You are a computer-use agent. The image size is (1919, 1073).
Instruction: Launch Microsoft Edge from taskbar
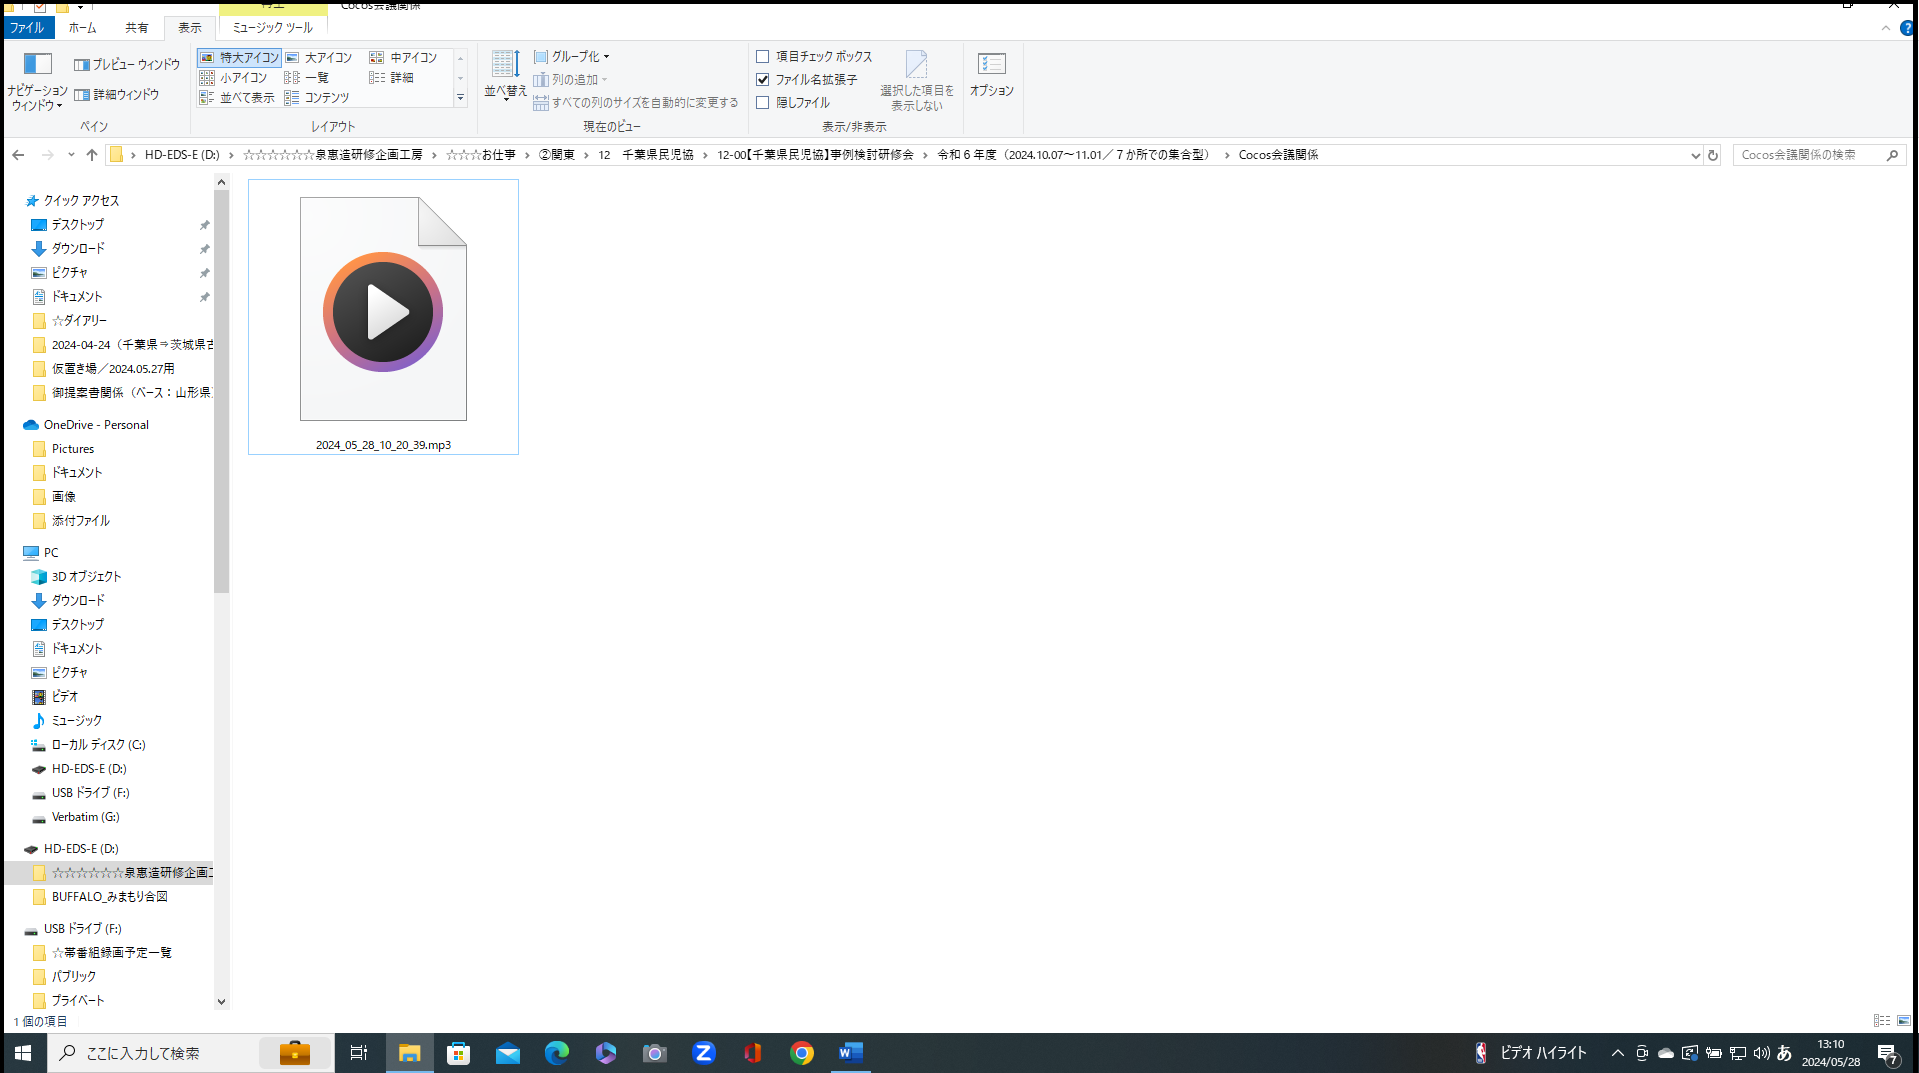(557, 1053)
